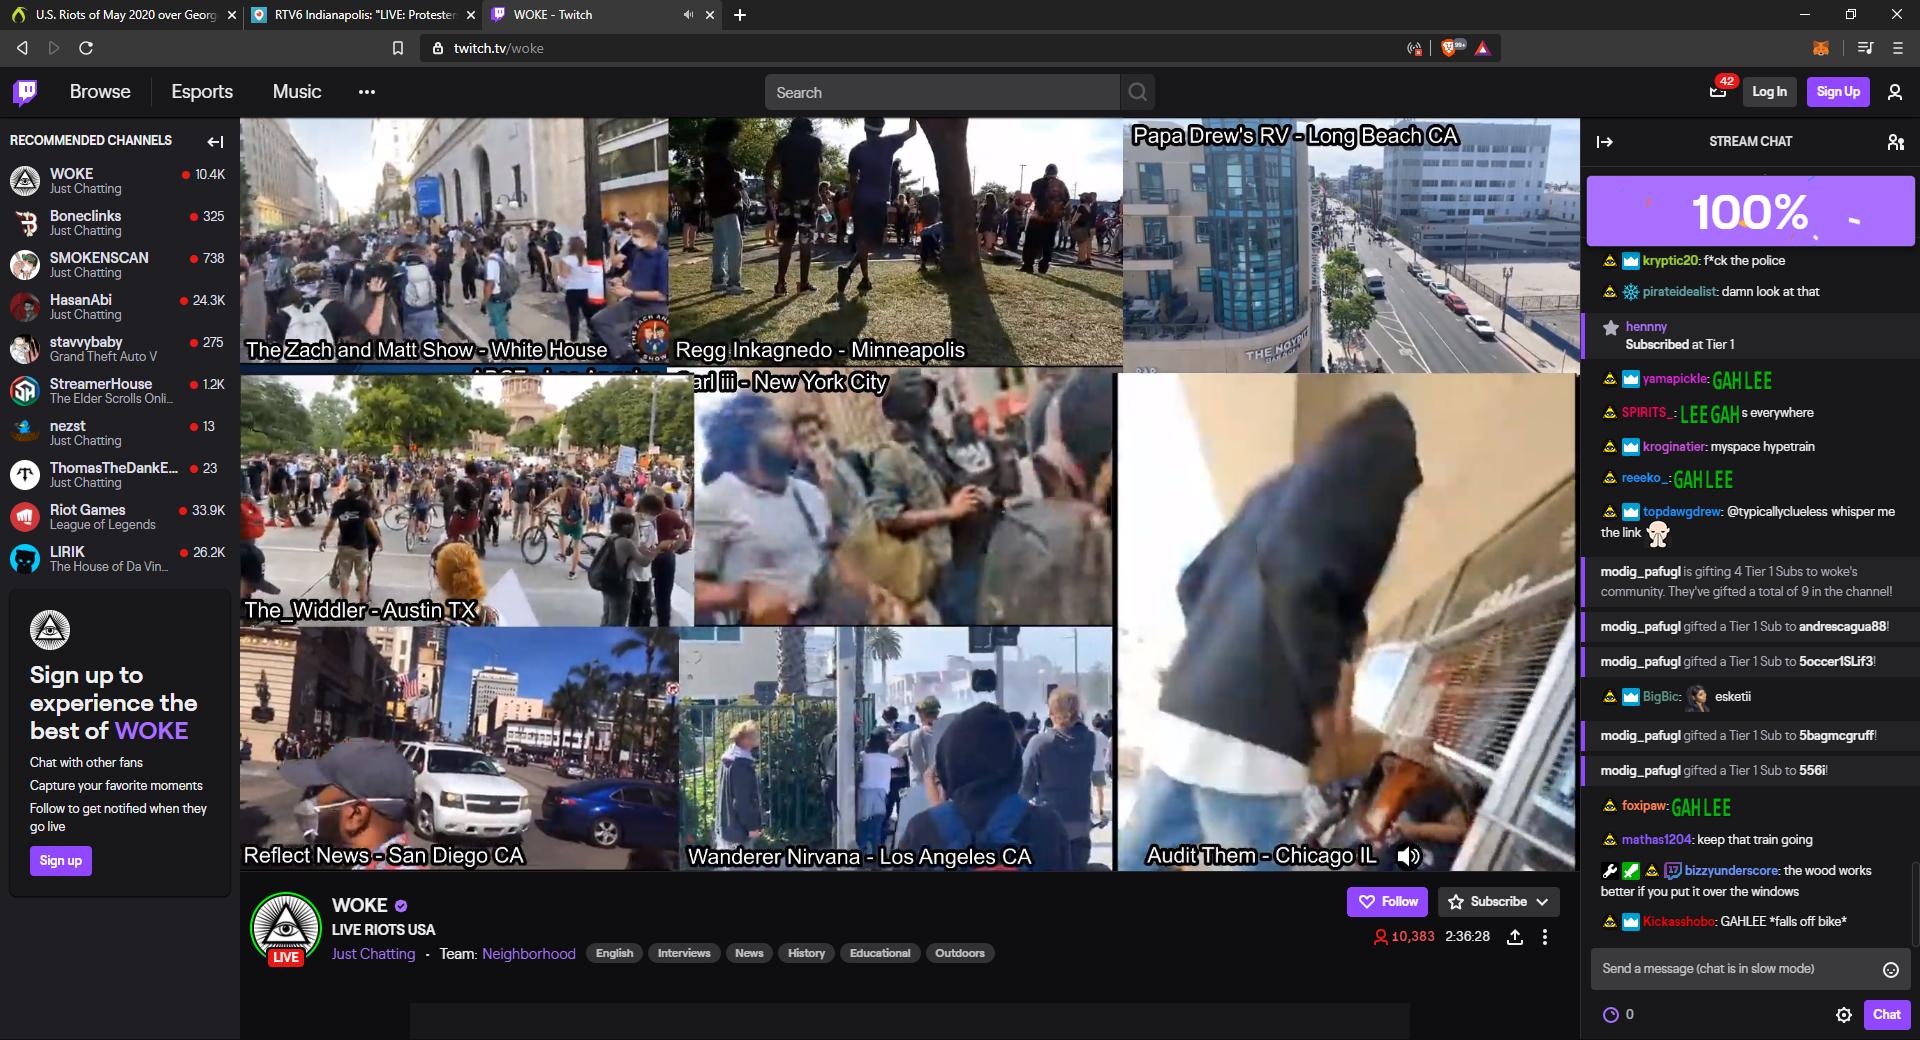
Task: Open more navigation options ellipsis
Action: point(367,92)
